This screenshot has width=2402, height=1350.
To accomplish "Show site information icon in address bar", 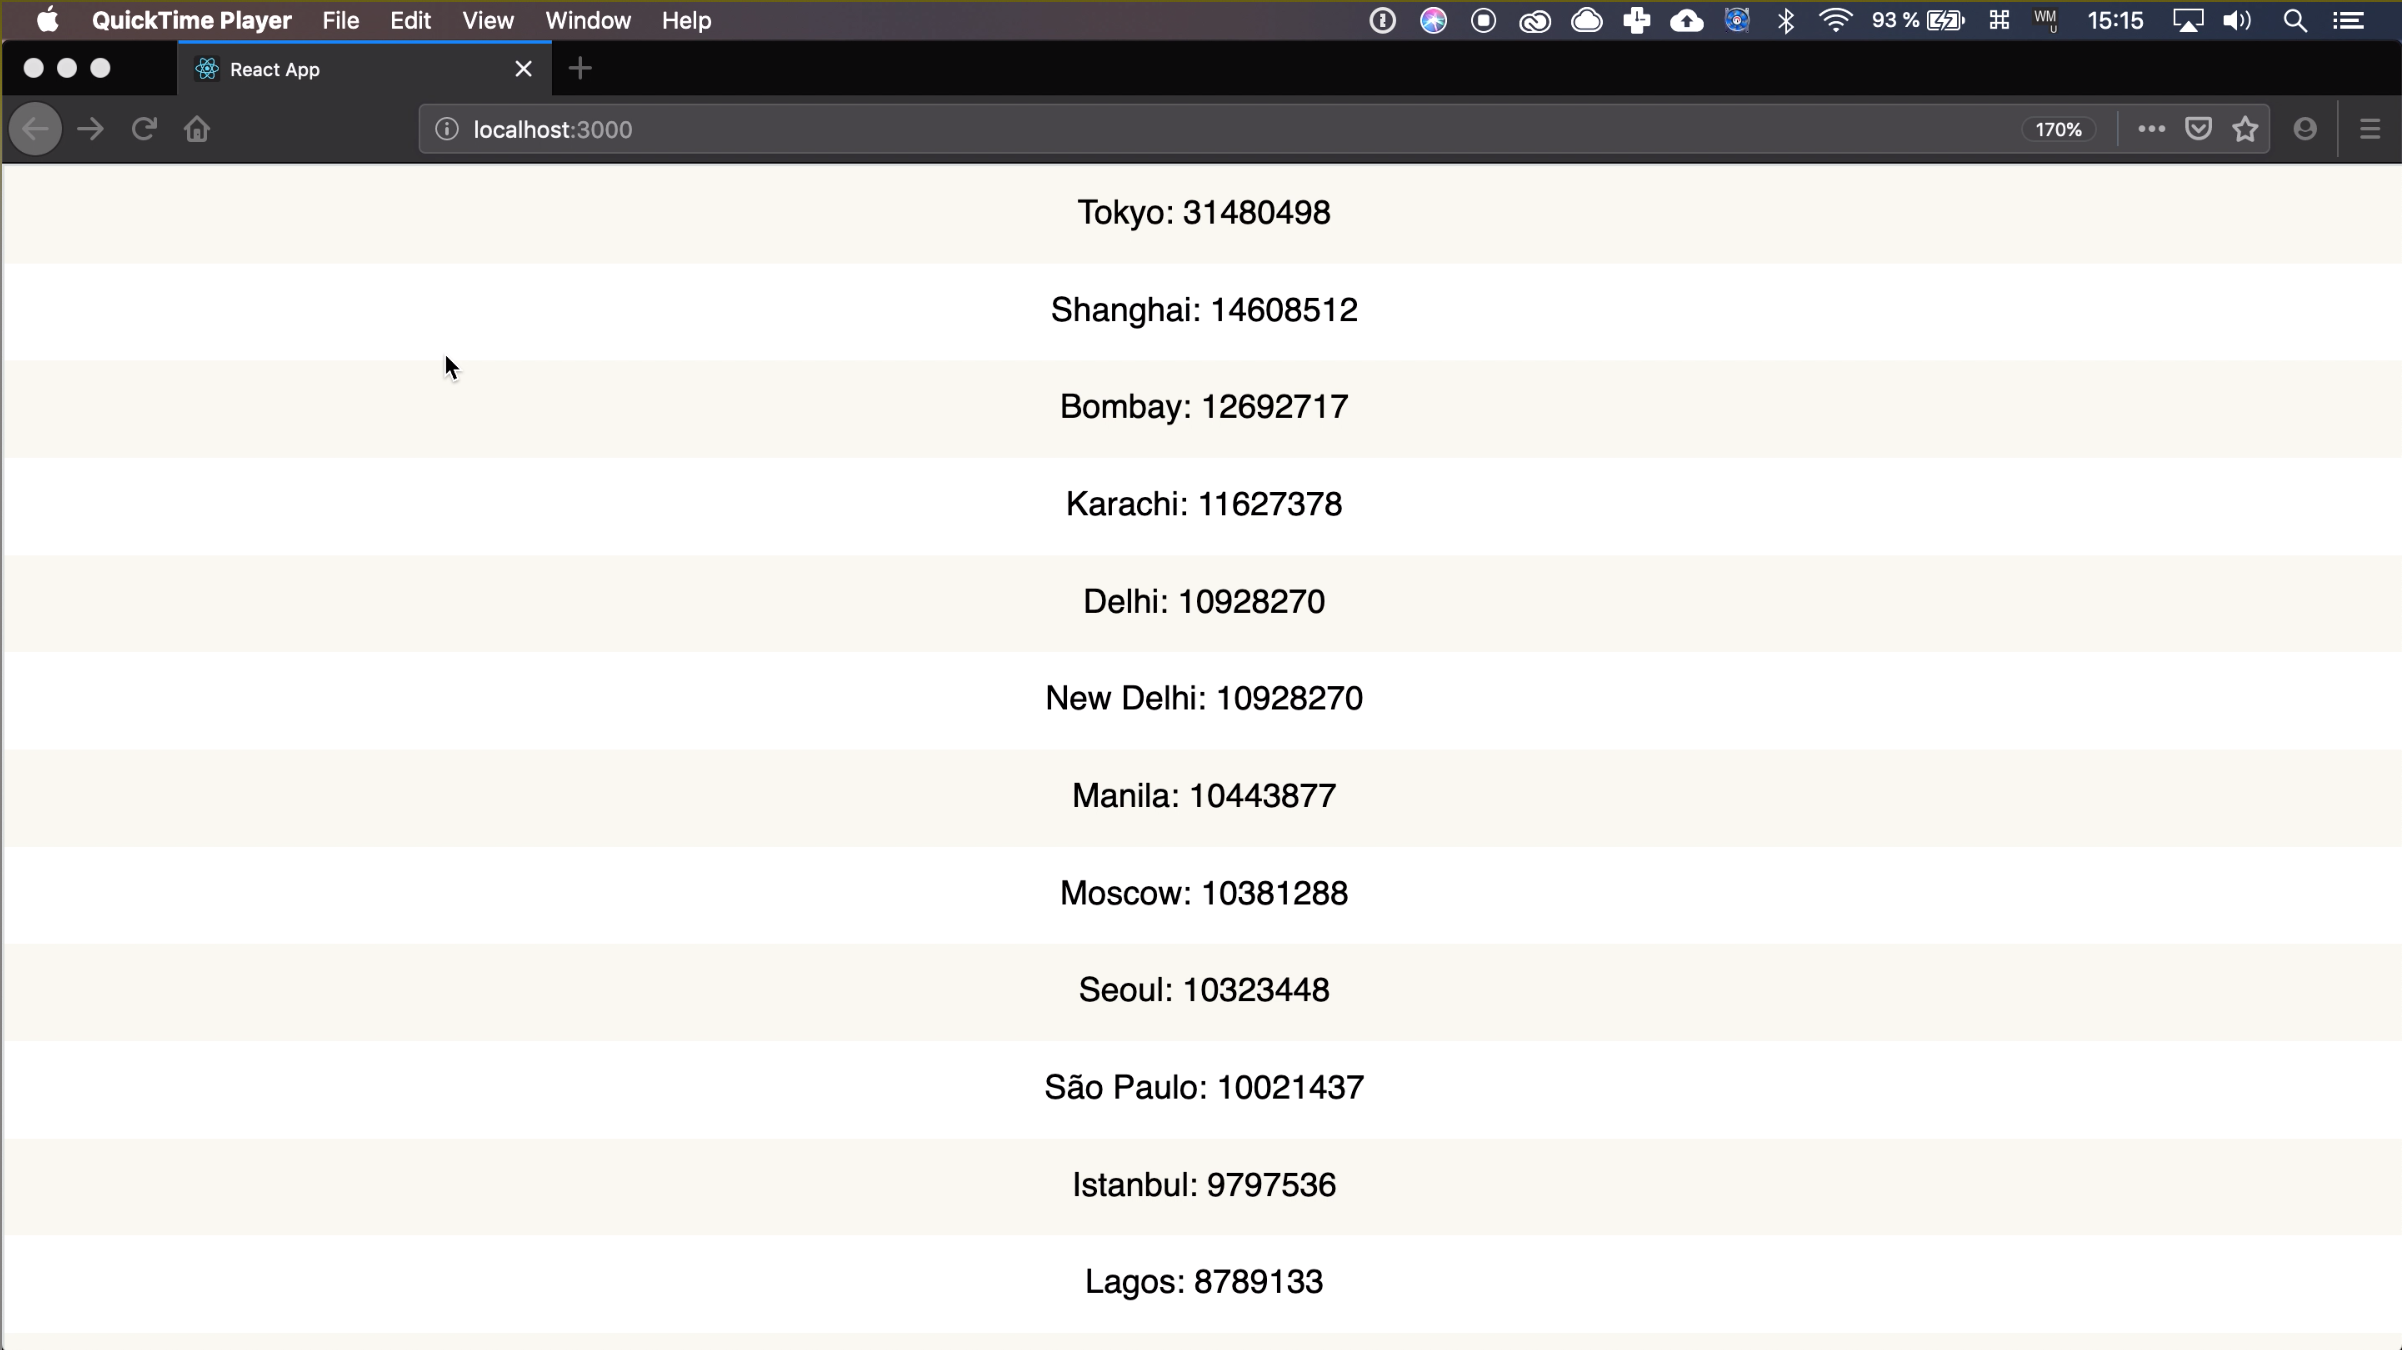I will 447,129.
